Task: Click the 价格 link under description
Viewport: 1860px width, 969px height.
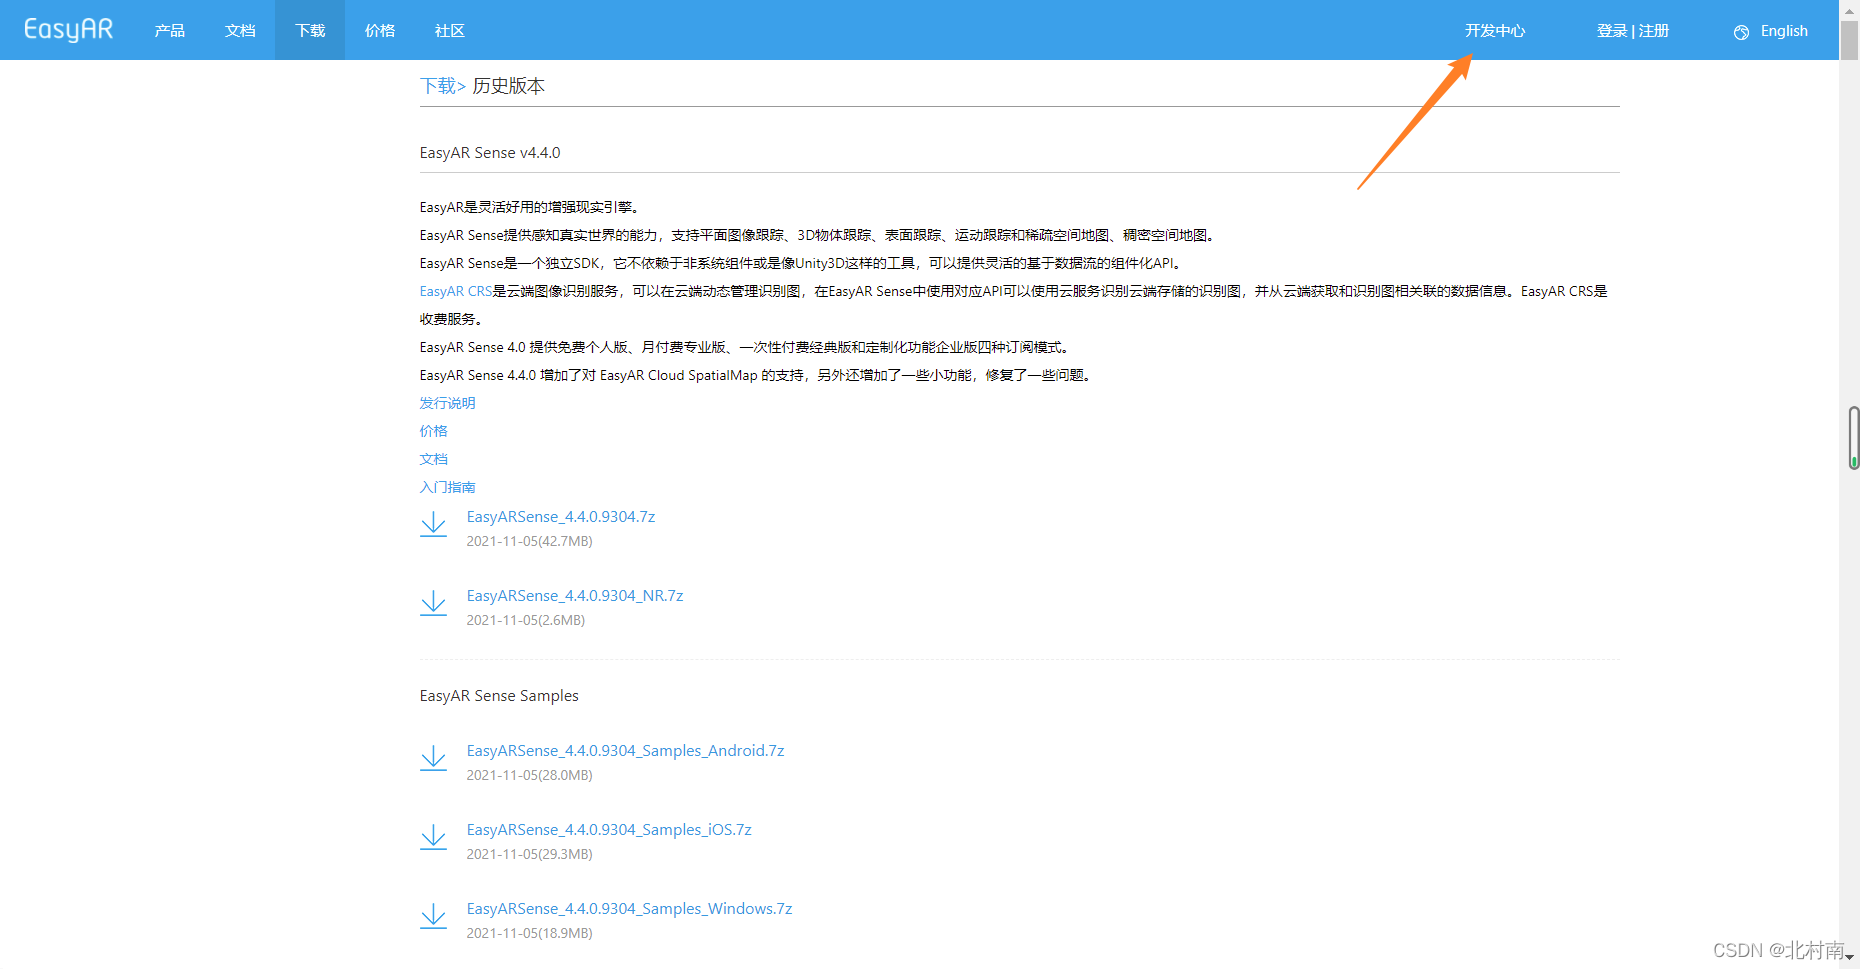Action: tap(433, 431)
